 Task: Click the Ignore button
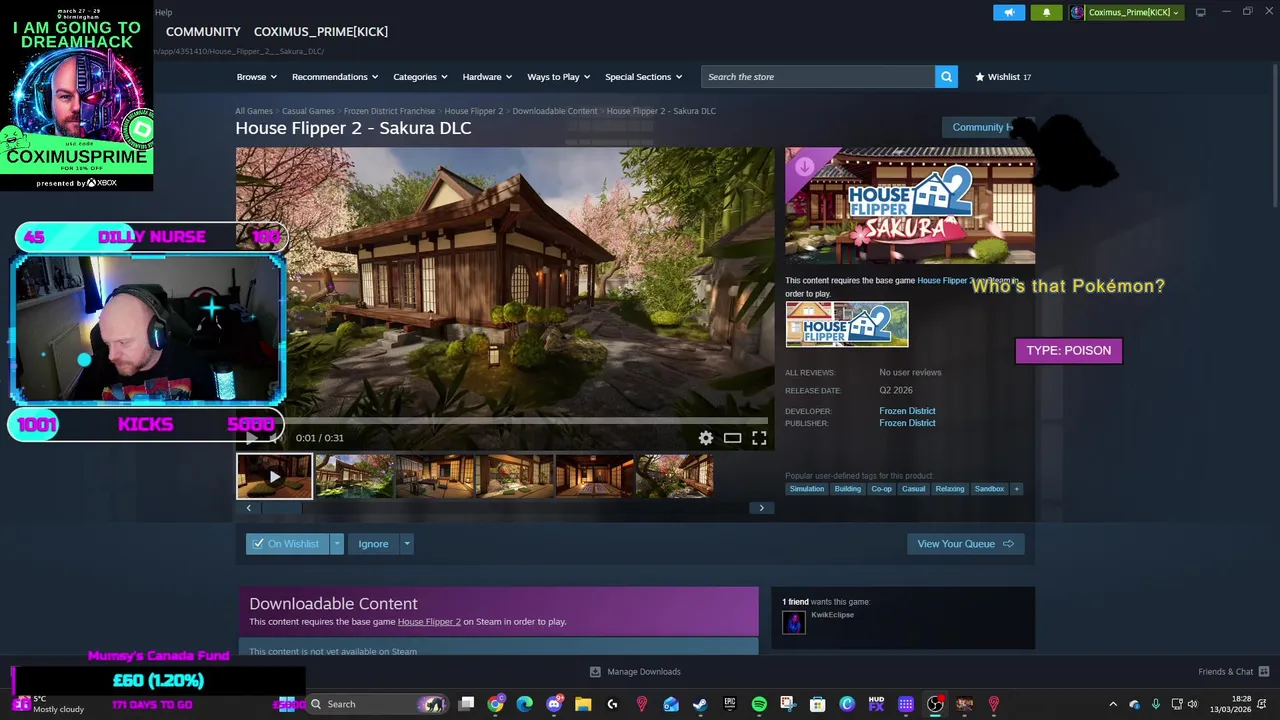tap(373, 544)
